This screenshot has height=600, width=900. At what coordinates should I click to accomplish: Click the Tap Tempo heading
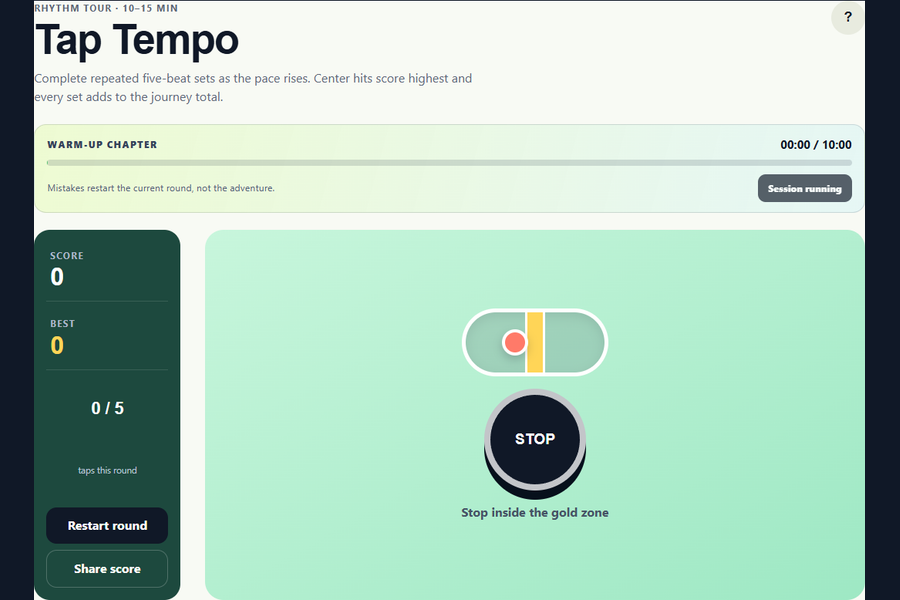point(137,41)
